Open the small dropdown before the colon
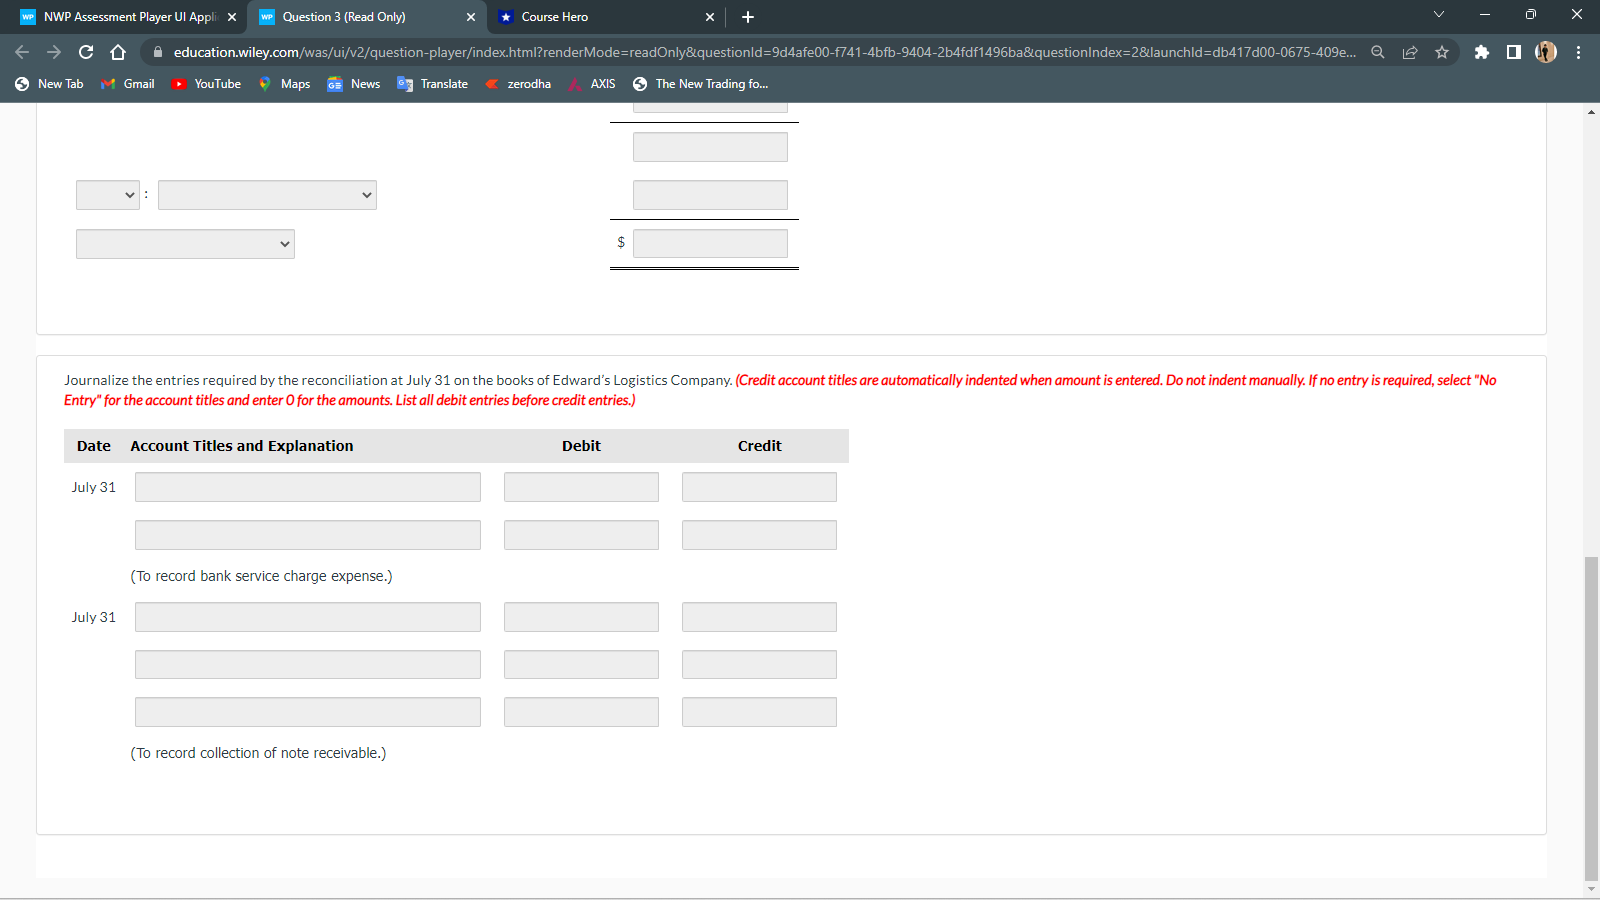The image size is (1600, 900). 108,195
